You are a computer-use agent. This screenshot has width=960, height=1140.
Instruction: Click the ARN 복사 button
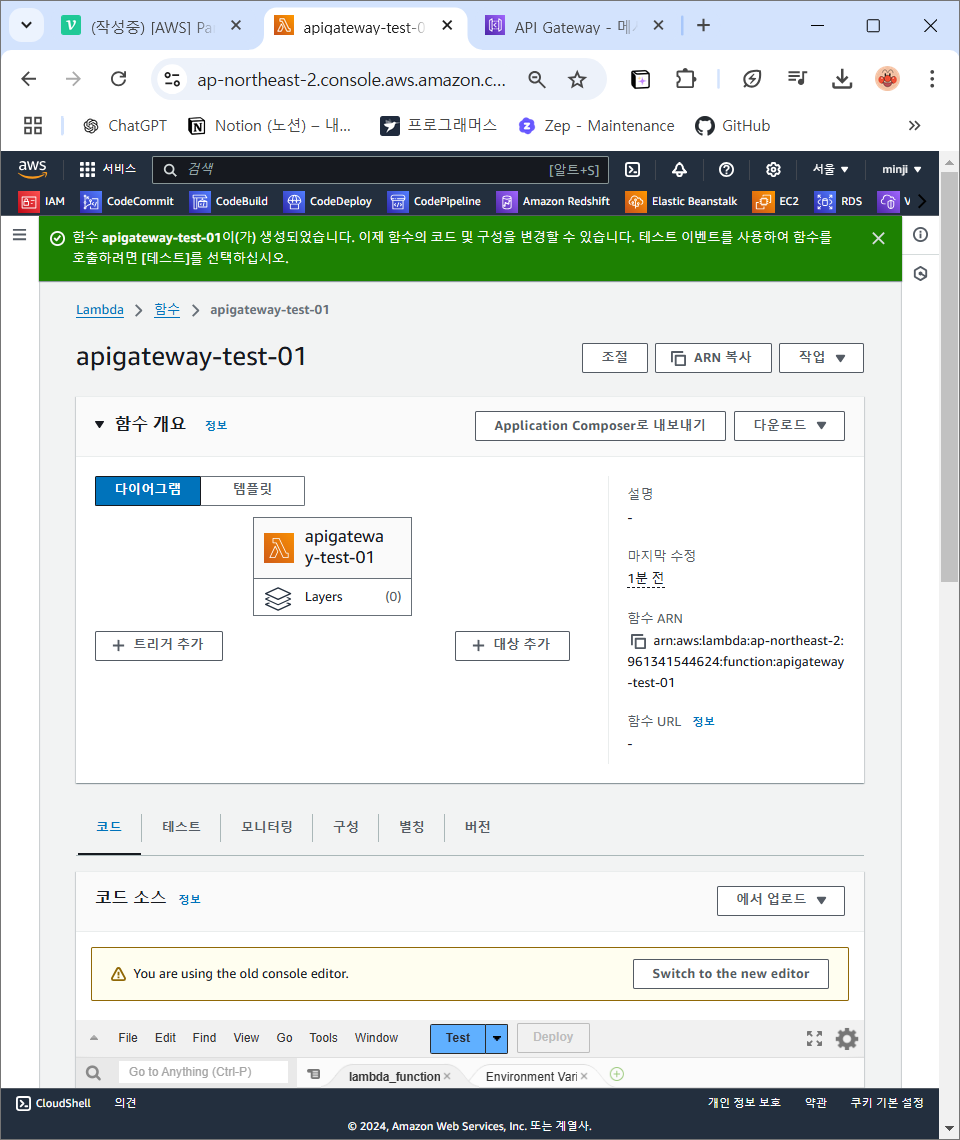pyautogui.click(x=713, y=358)
